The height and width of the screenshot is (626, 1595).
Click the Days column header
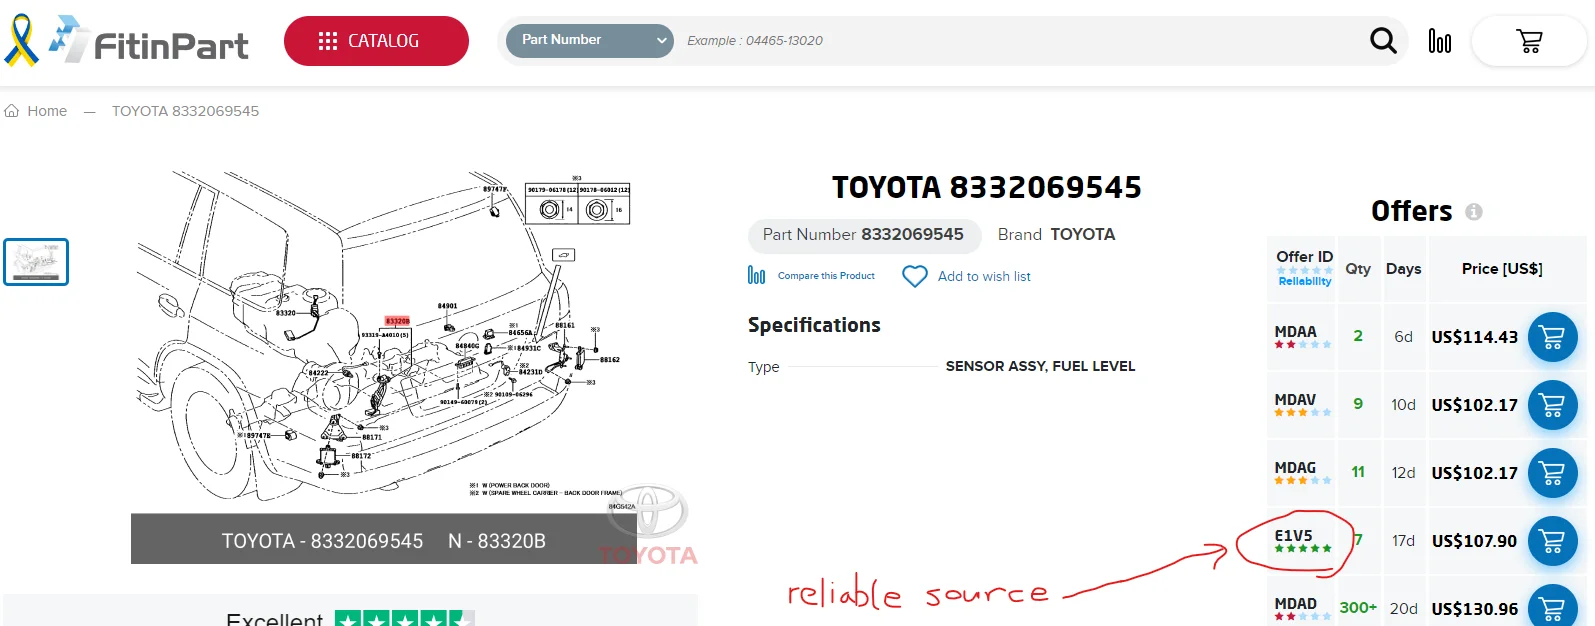(x=1404, y=269)
